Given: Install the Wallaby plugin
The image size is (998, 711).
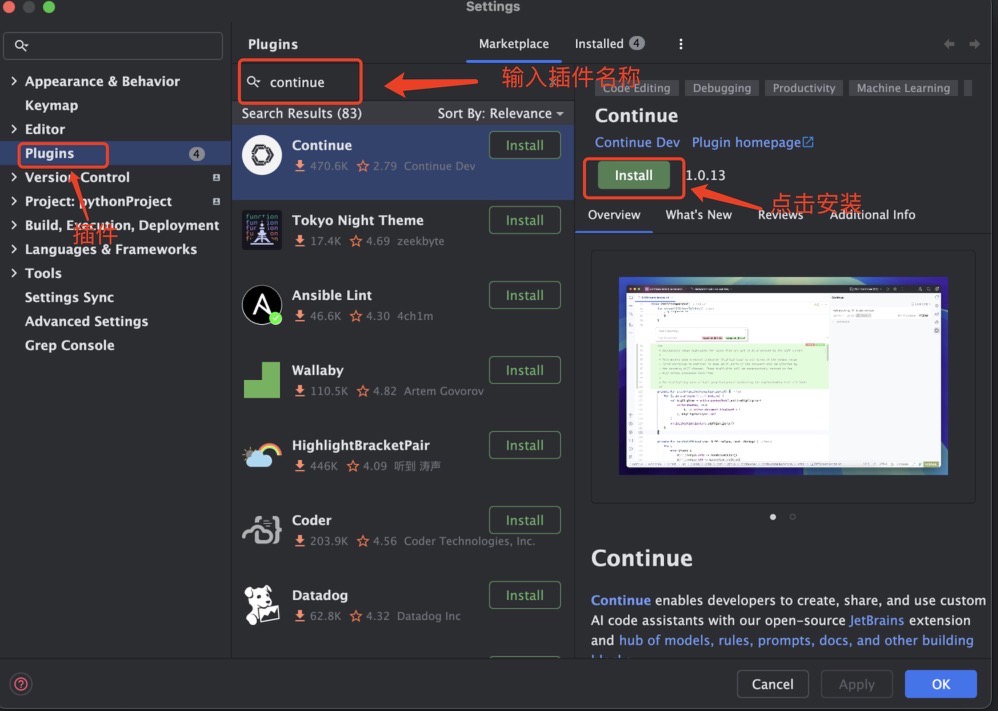Looking at the screenshot, I should tap(524, 370).
